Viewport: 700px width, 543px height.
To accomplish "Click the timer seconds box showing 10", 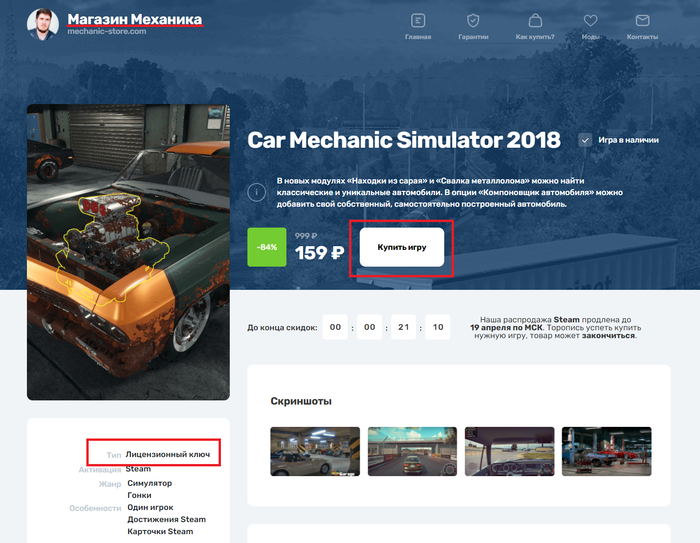I will tap(438, 327).
